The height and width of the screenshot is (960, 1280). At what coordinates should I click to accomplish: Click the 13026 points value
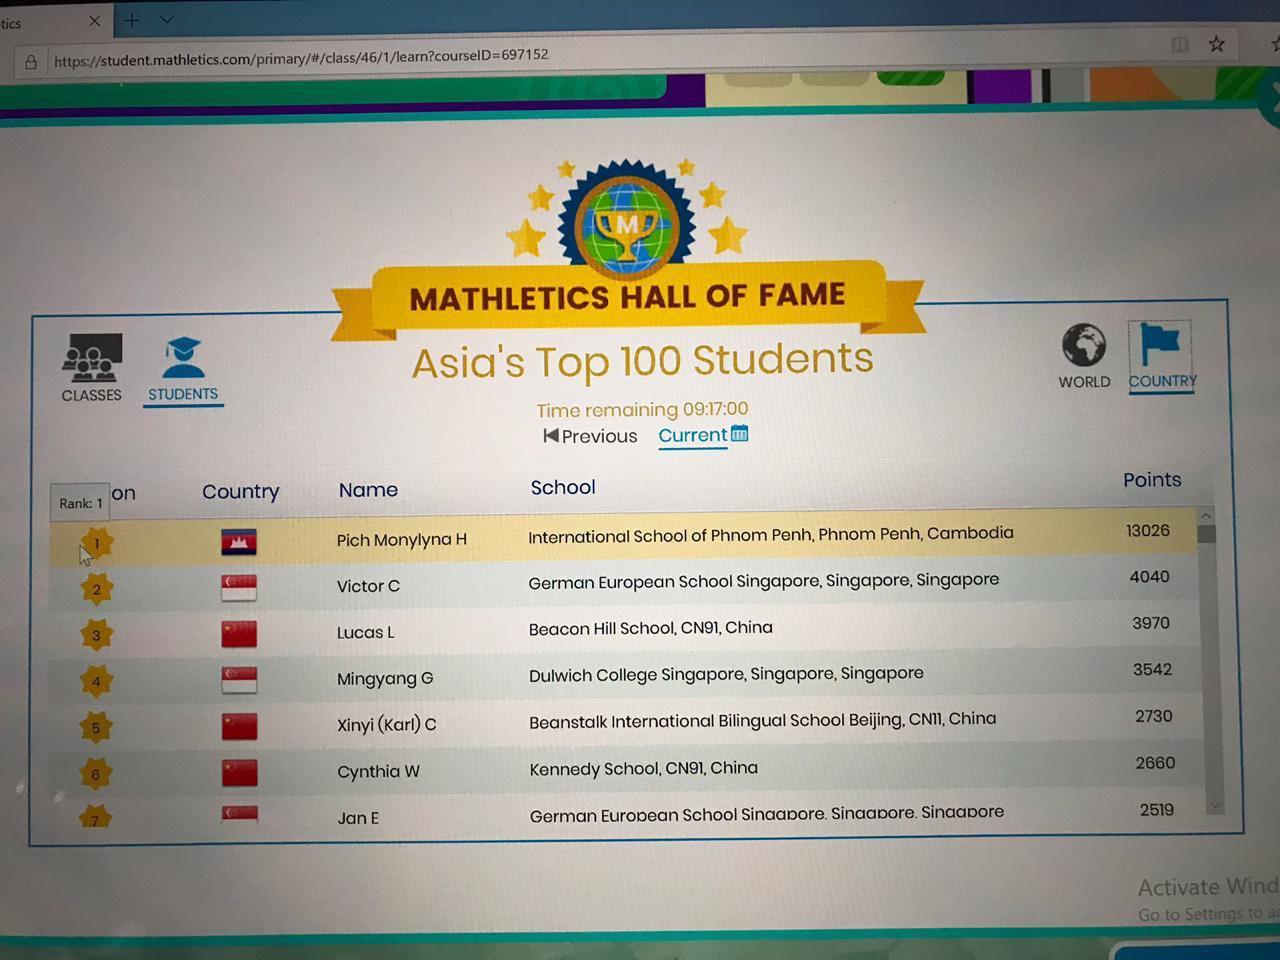(x=1148, y=531)
